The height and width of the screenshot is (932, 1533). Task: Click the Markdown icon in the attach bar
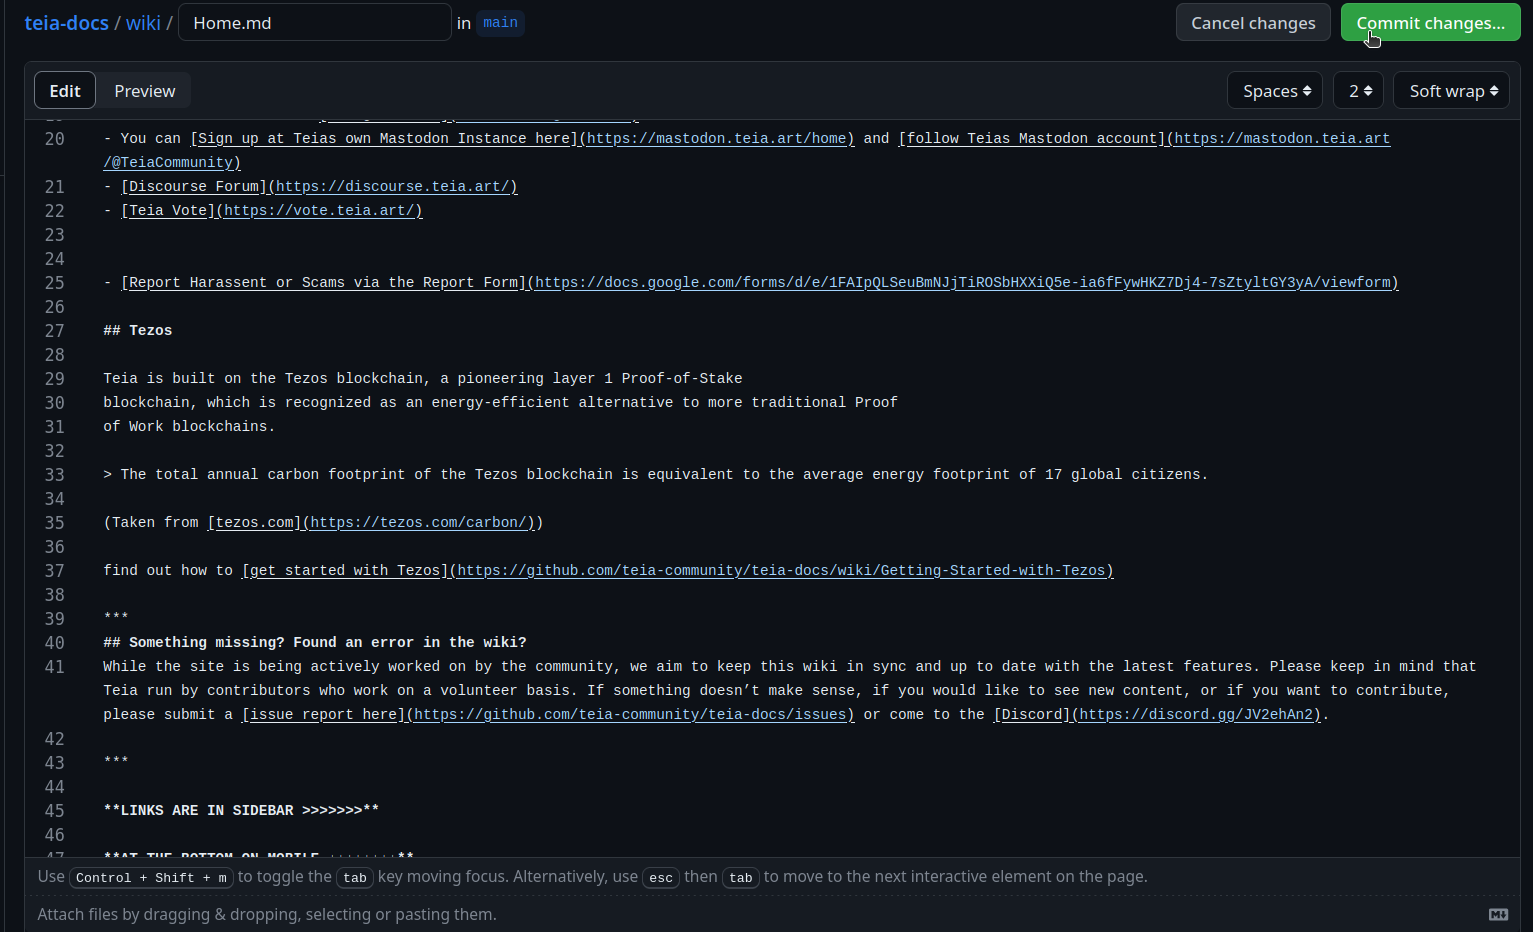point(1498,914)
